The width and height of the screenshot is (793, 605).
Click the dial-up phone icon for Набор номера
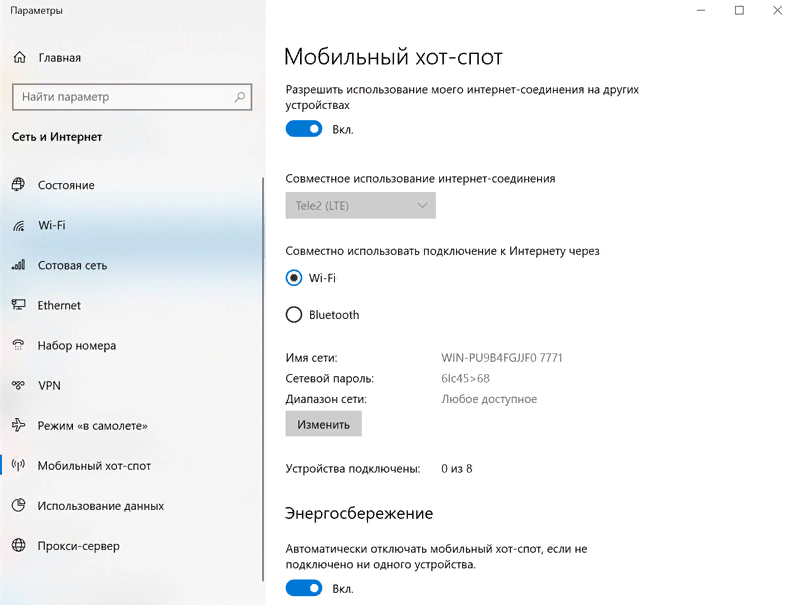(19, 345)
